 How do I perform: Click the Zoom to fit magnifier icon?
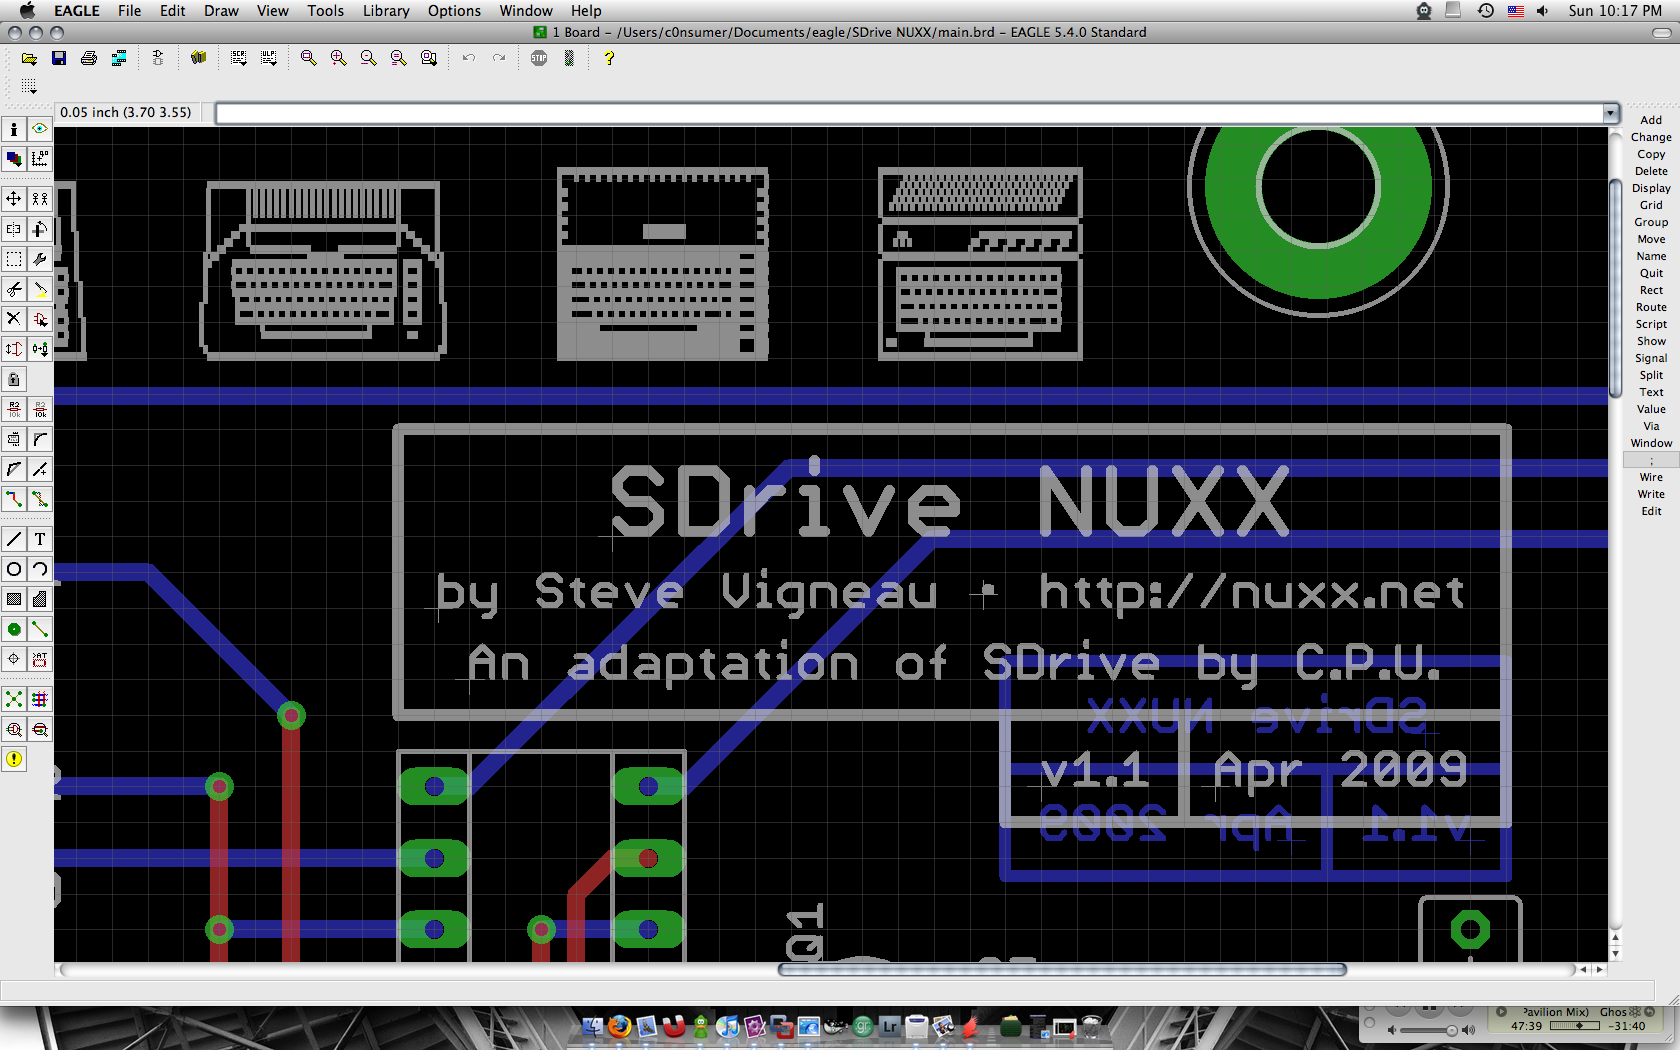(x=309, y=58)
